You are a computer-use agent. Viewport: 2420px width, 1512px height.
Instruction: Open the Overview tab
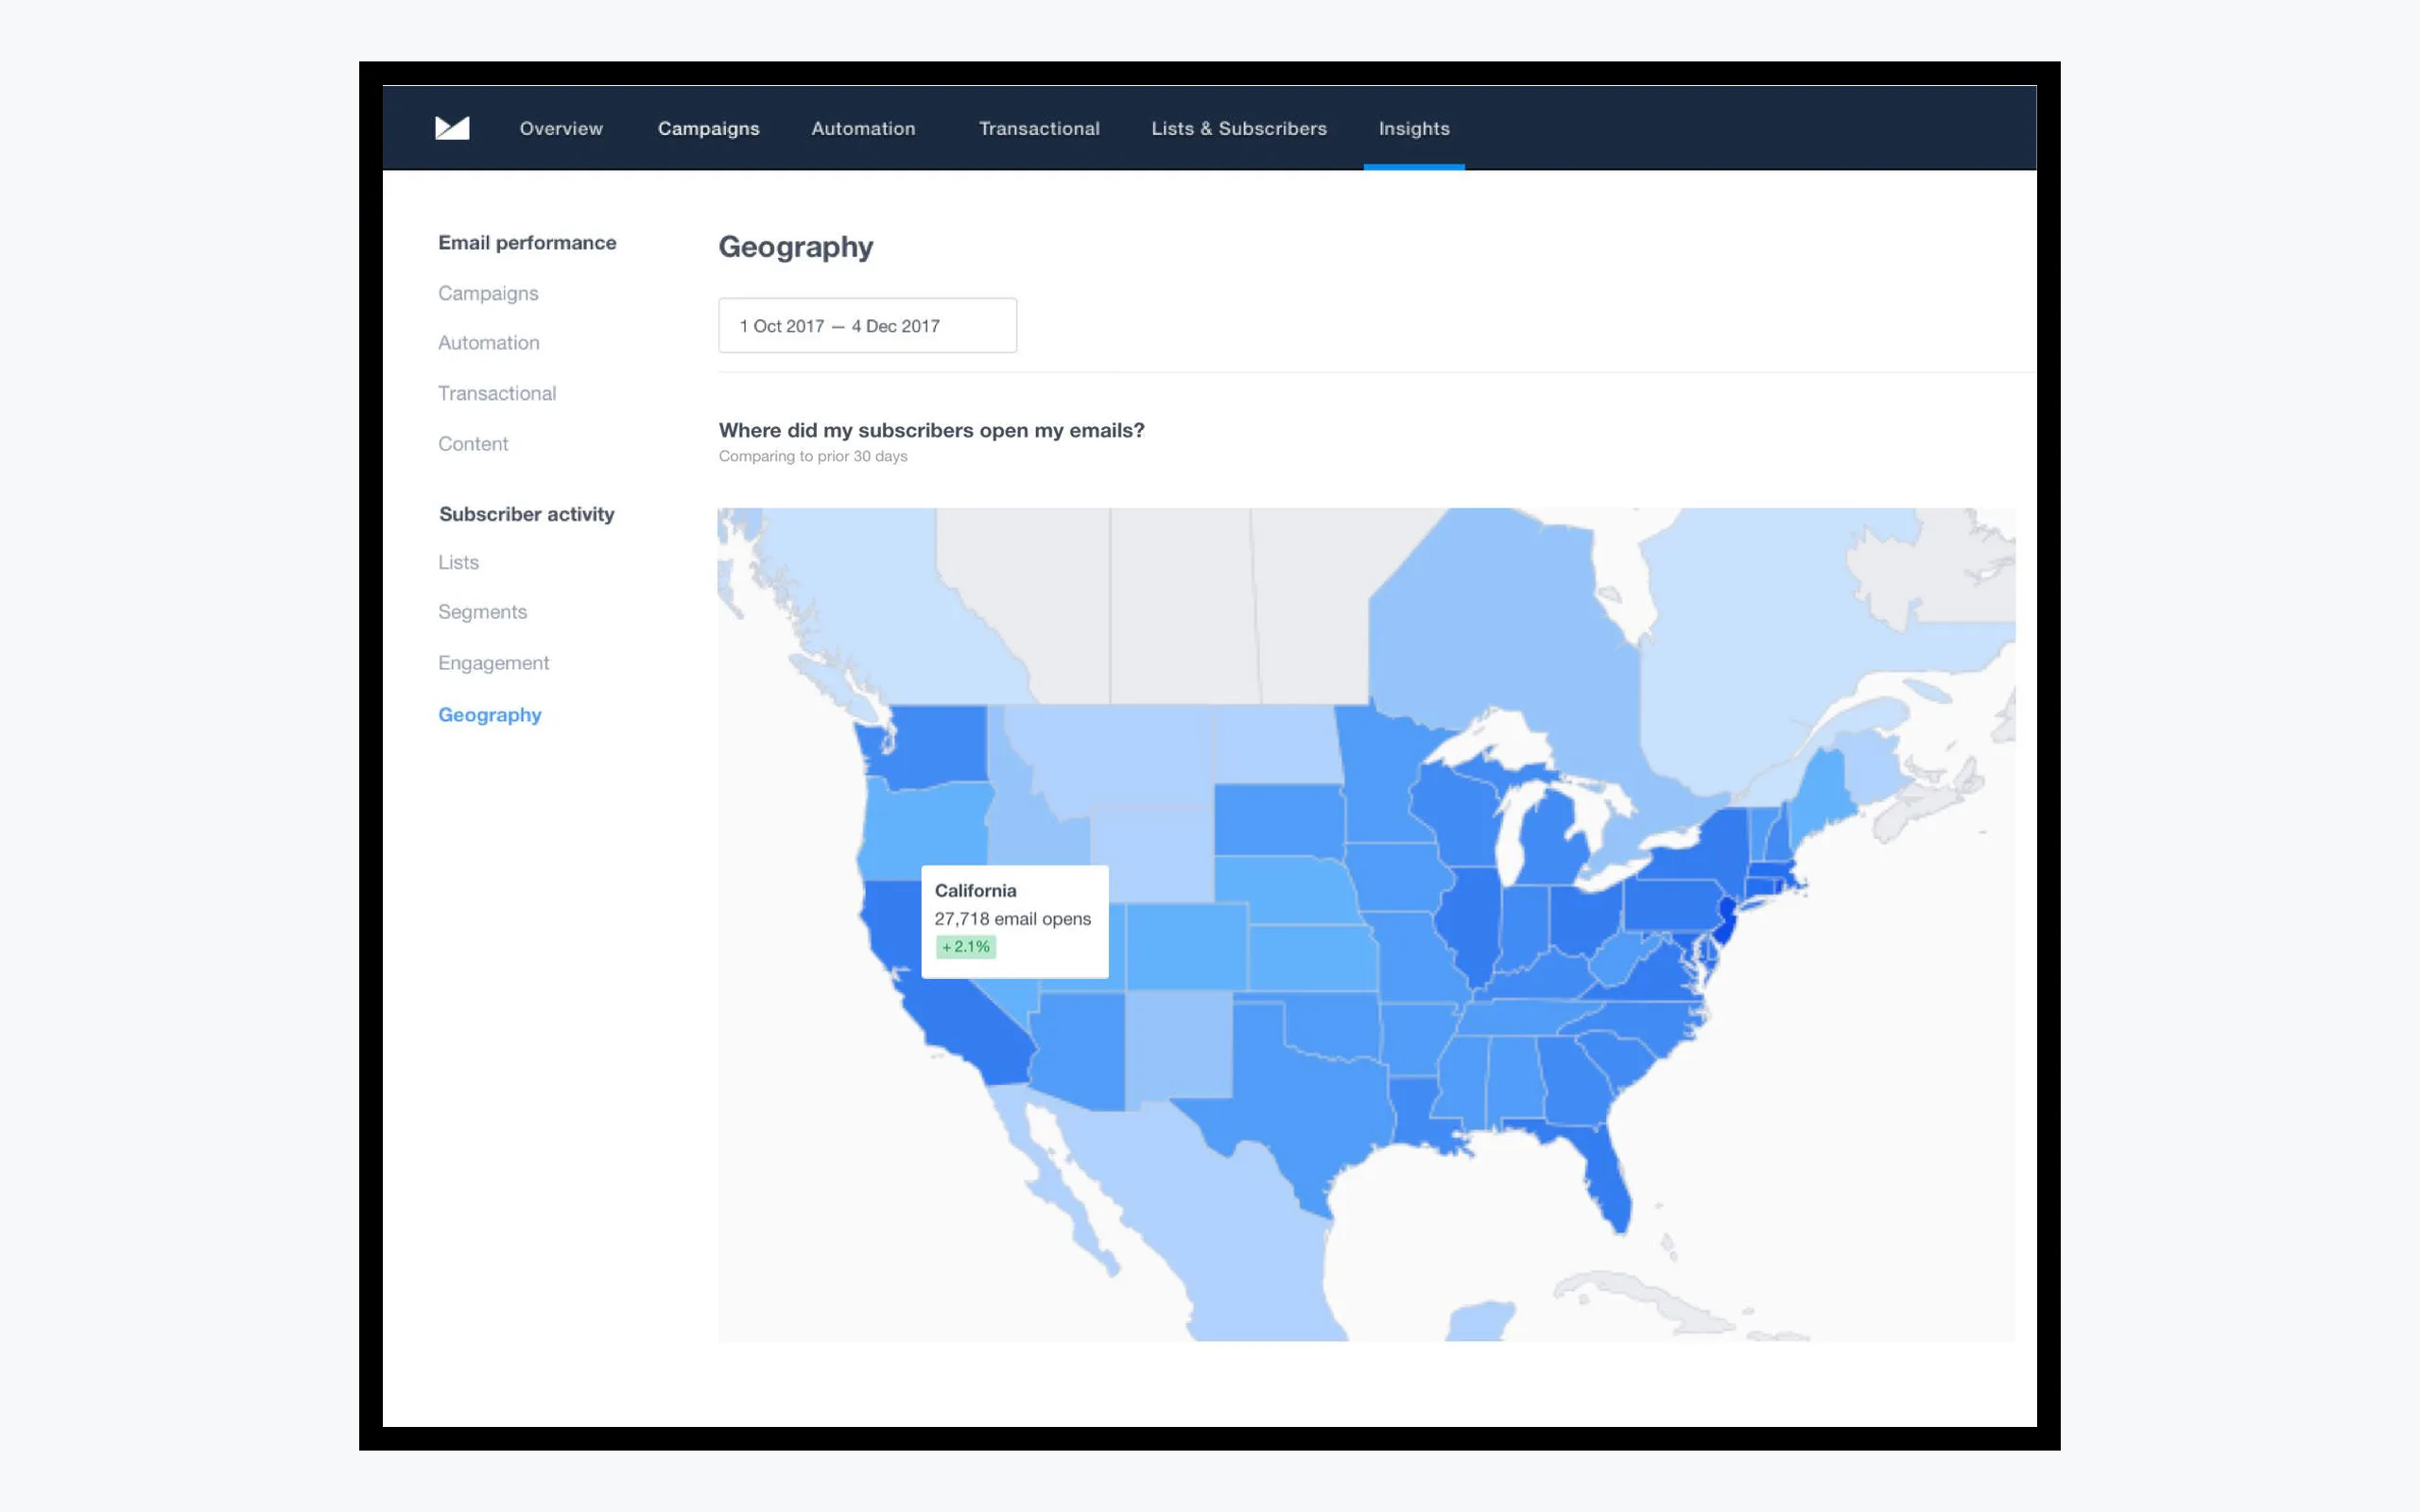click(561, 128)
